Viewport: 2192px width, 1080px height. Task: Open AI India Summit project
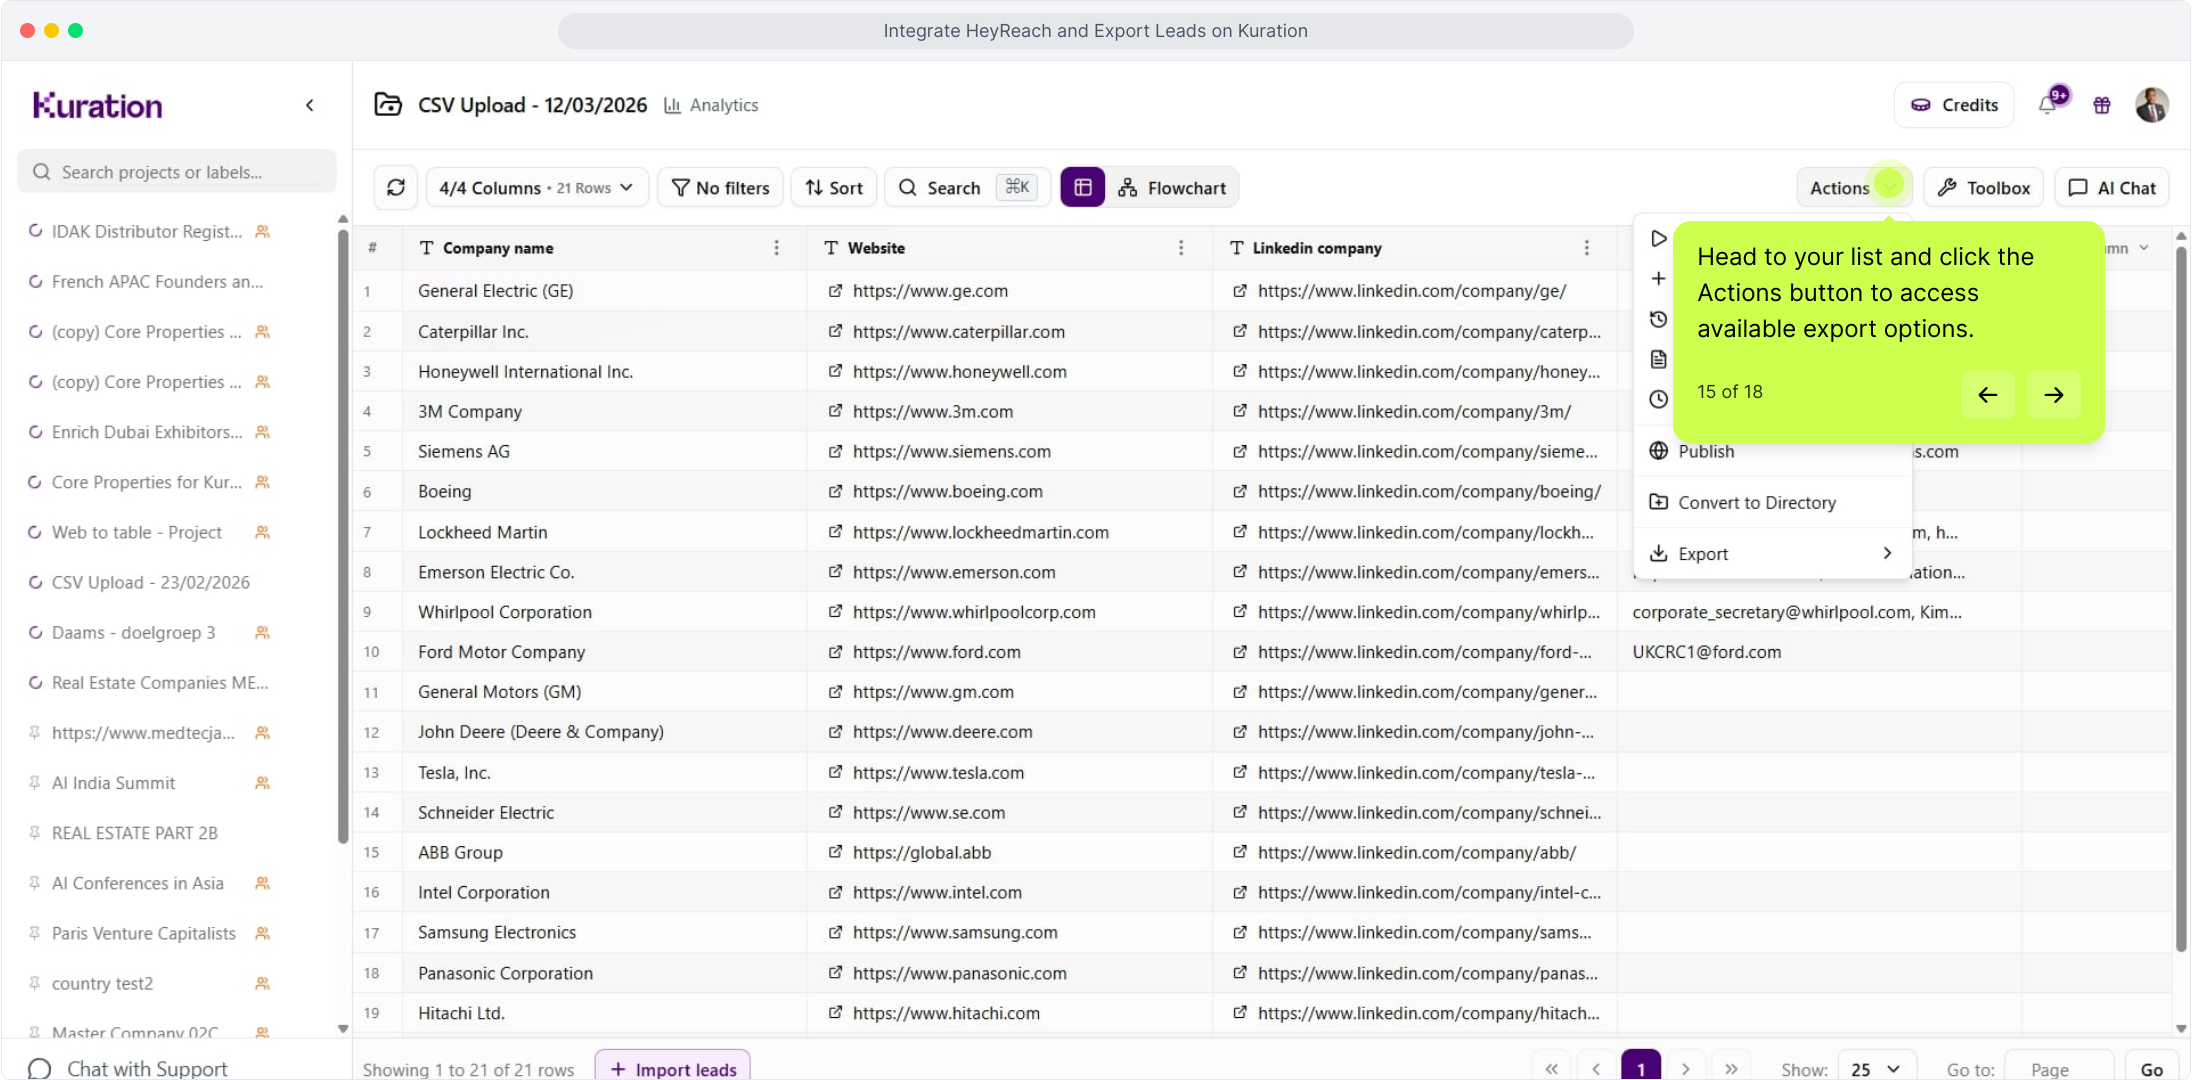click(x=113, y=783)
